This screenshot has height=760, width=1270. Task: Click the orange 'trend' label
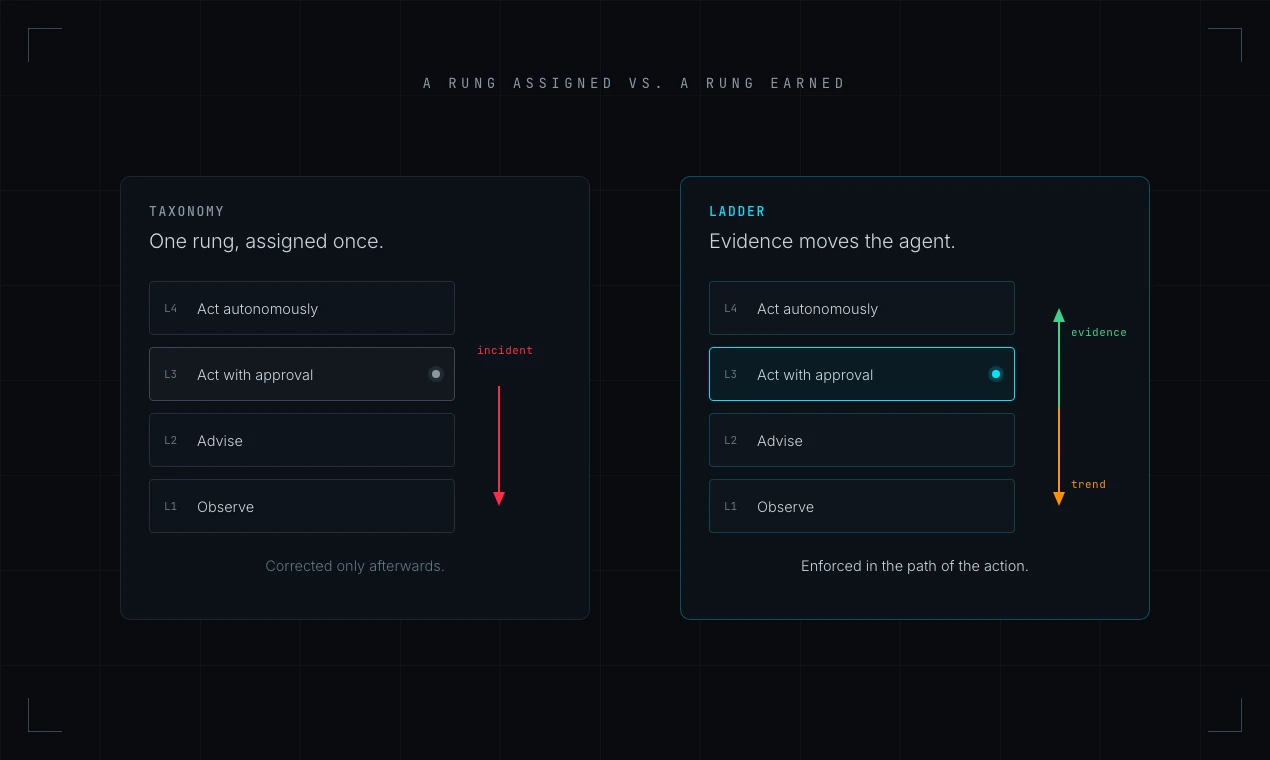pos(1089,484)
